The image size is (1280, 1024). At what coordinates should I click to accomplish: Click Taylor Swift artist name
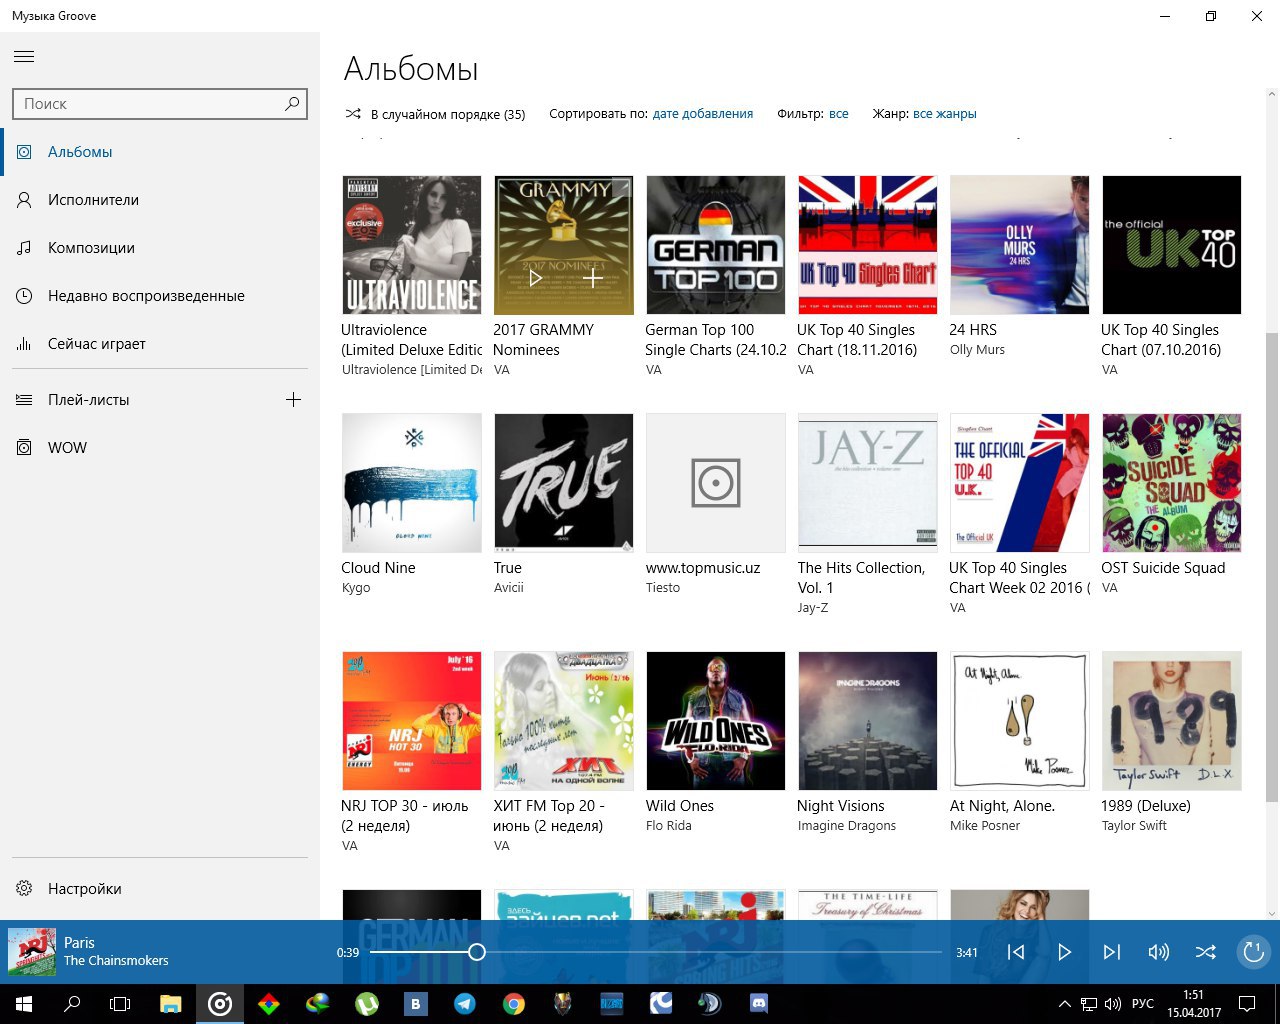pyautogui.click(x=1134, y=826)
